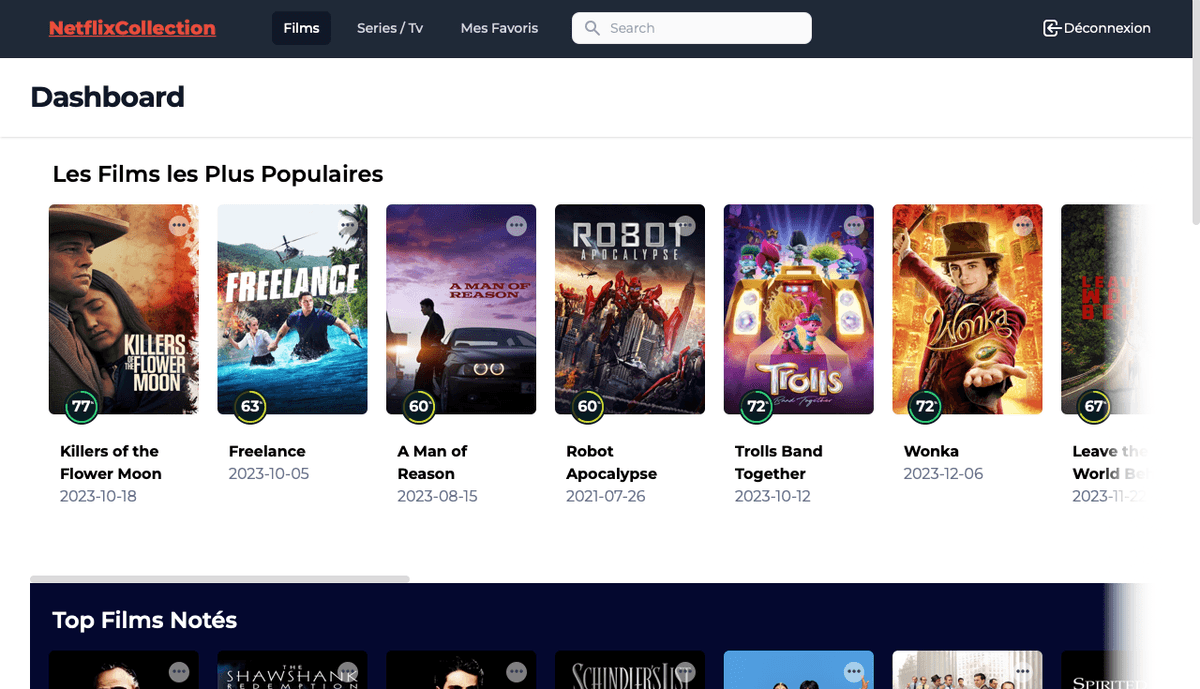Click the 77 rating badge on Killers poster

82,407
